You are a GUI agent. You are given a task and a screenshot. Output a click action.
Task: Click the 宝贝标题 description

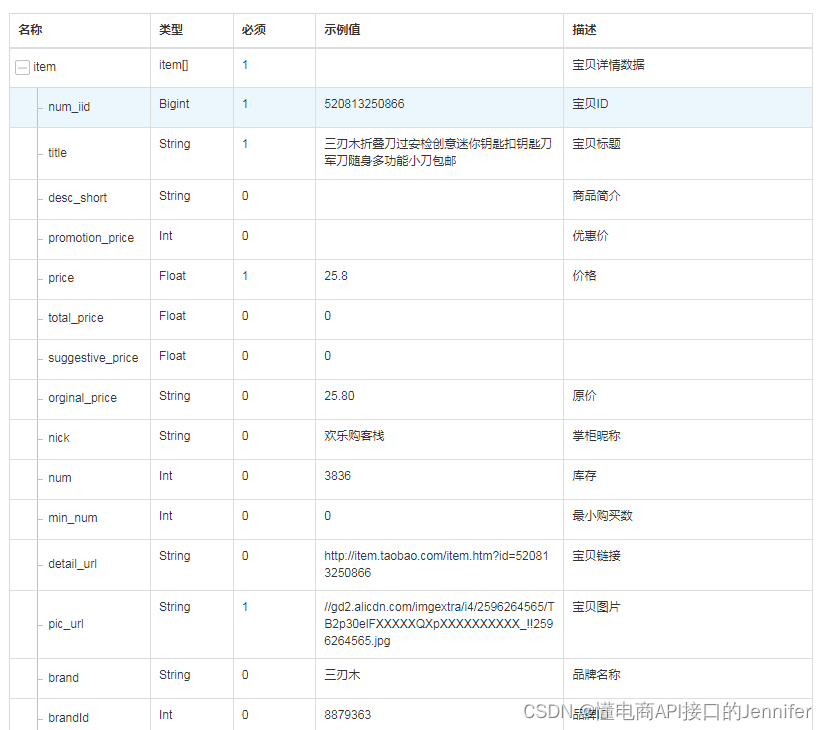pos(597,144)
